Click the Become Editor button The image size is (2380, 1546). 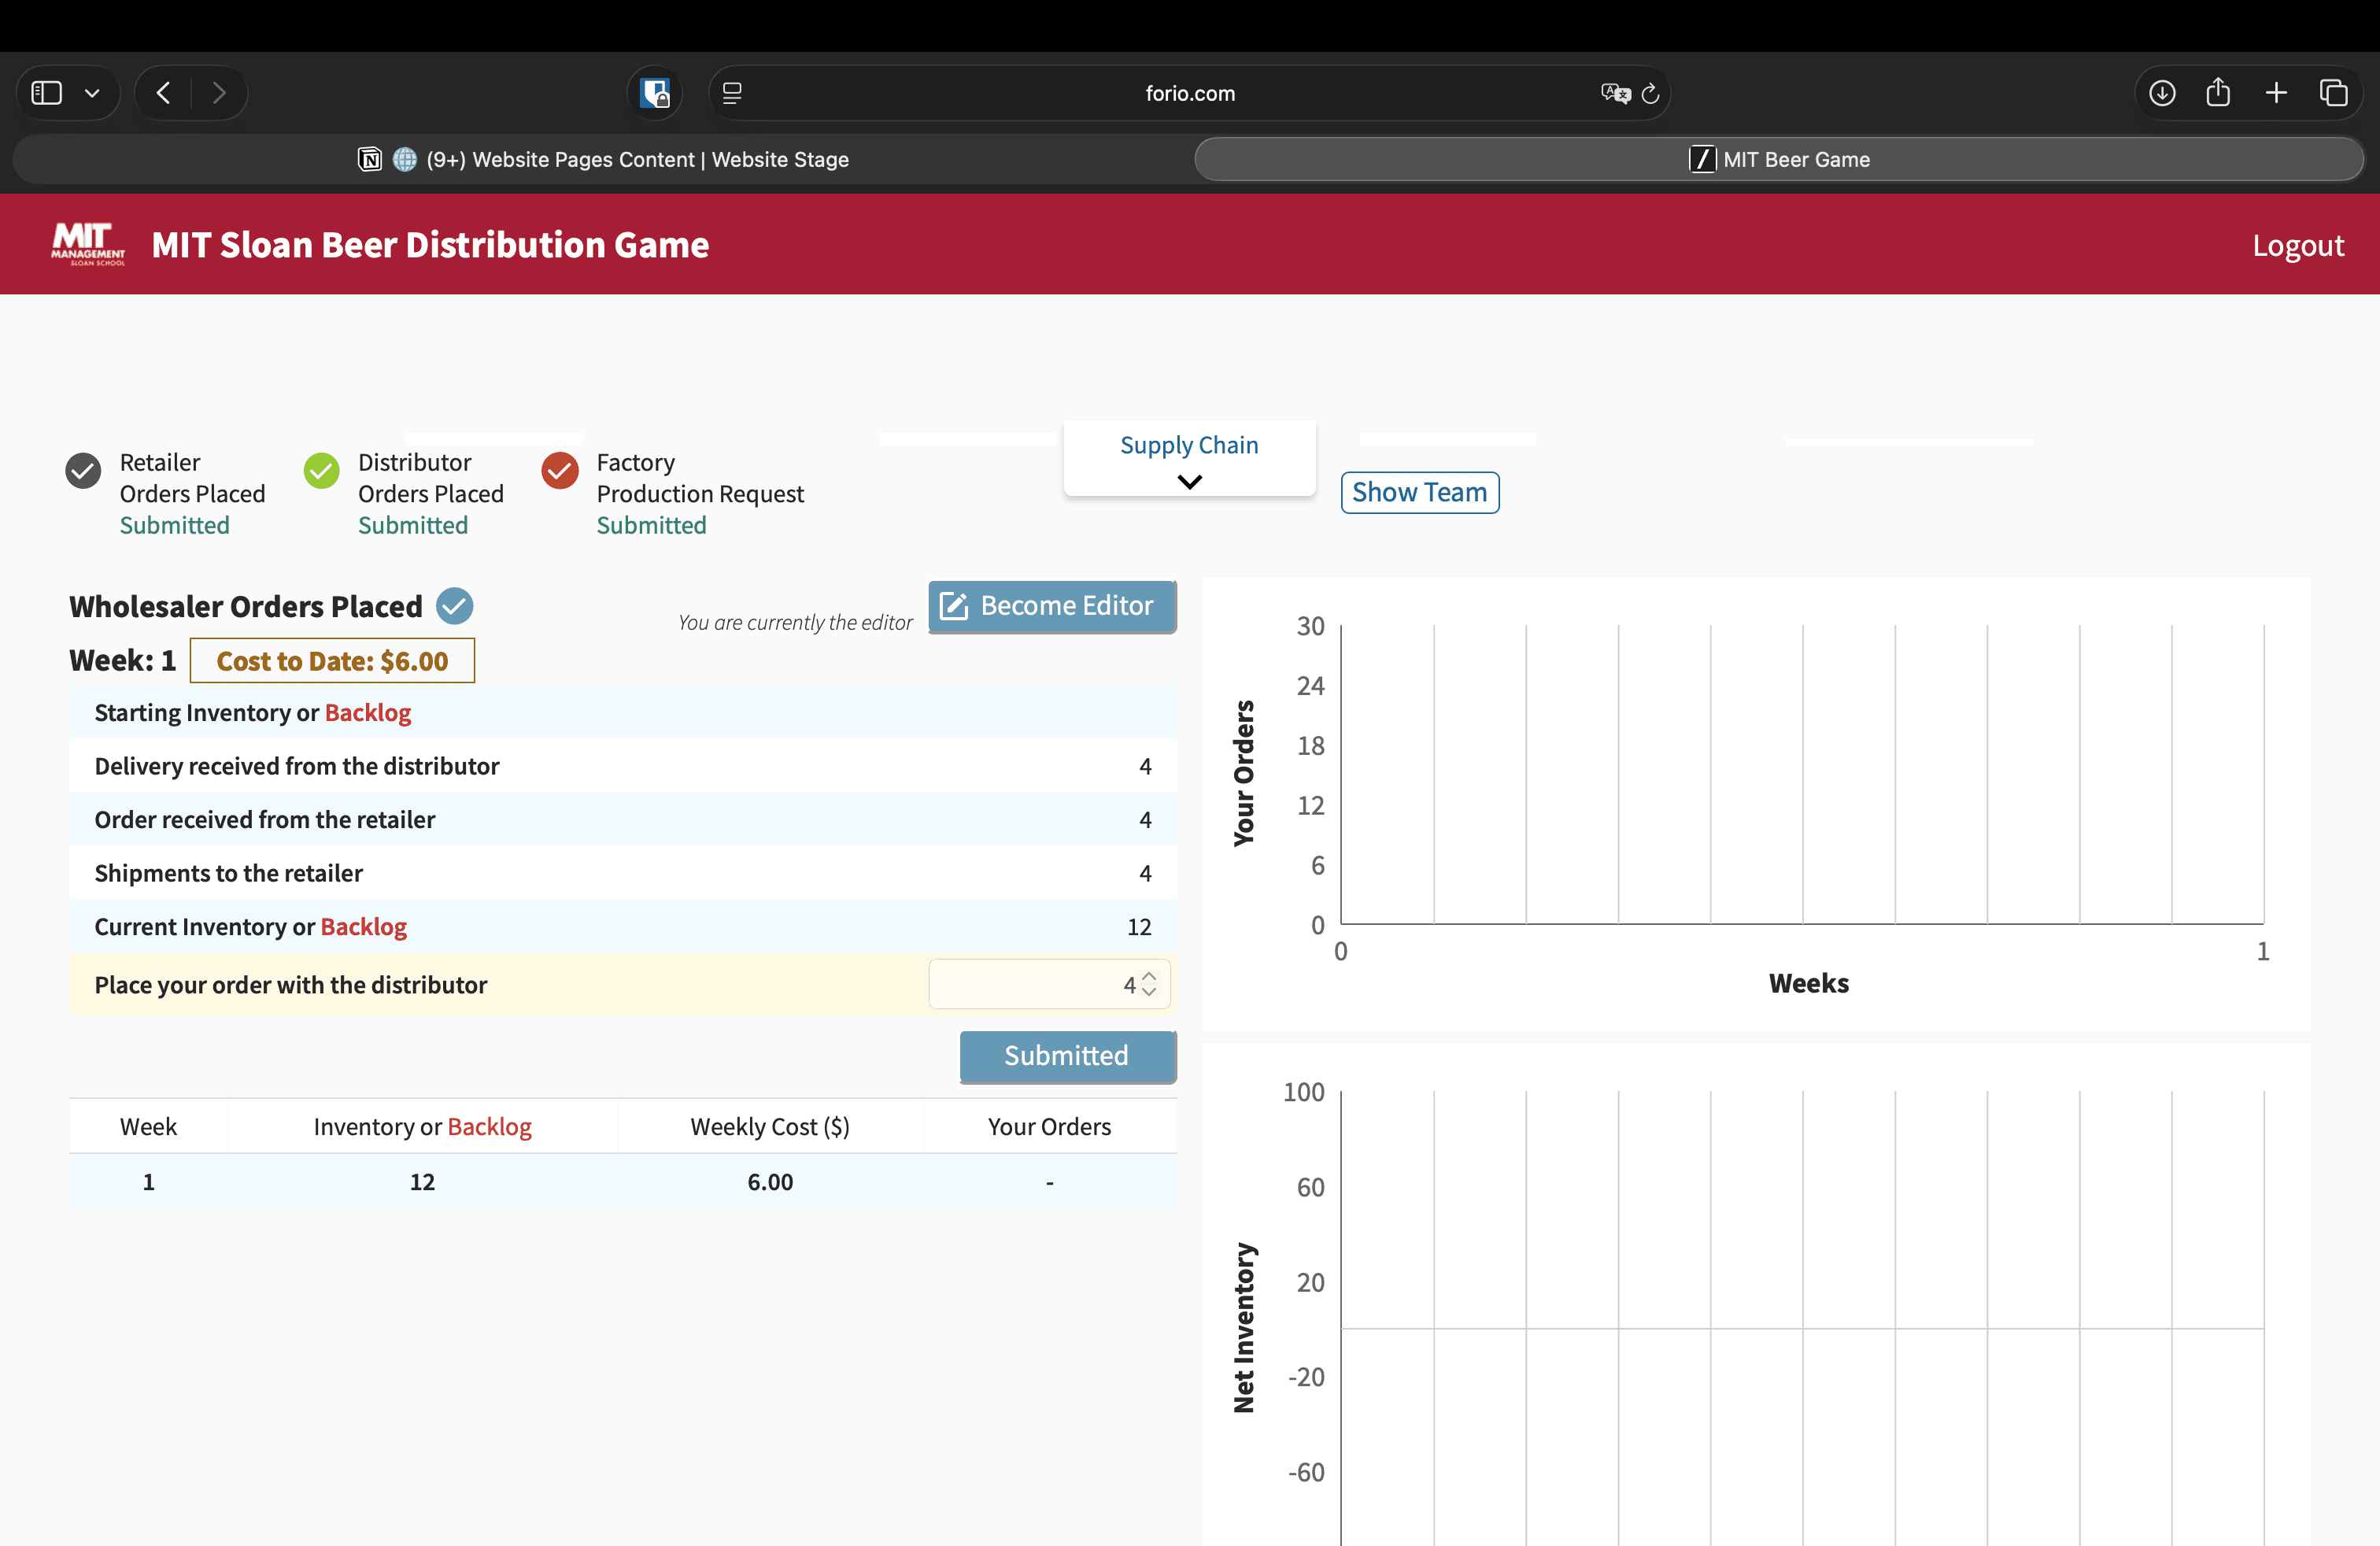tap(1051, 606)
